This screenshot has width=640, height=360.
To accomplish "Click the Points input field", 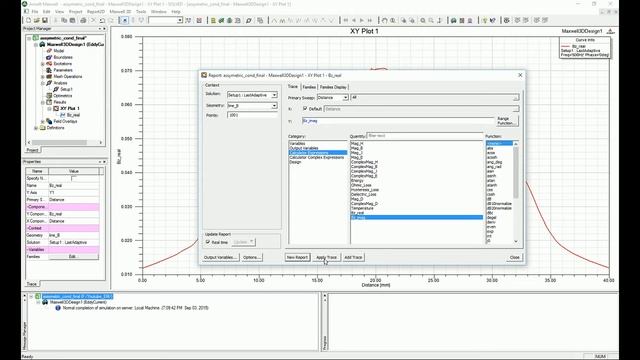I will pos(252,116).
